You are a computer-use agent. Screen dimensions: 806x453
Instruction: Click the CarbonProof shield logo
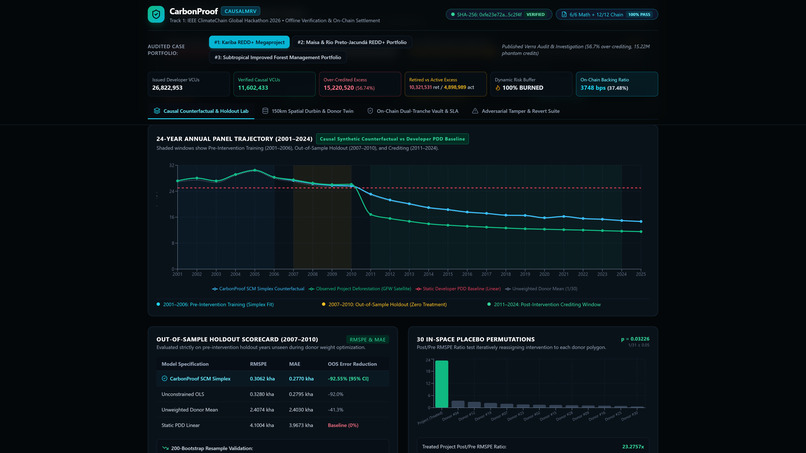[x=156, y=14]
